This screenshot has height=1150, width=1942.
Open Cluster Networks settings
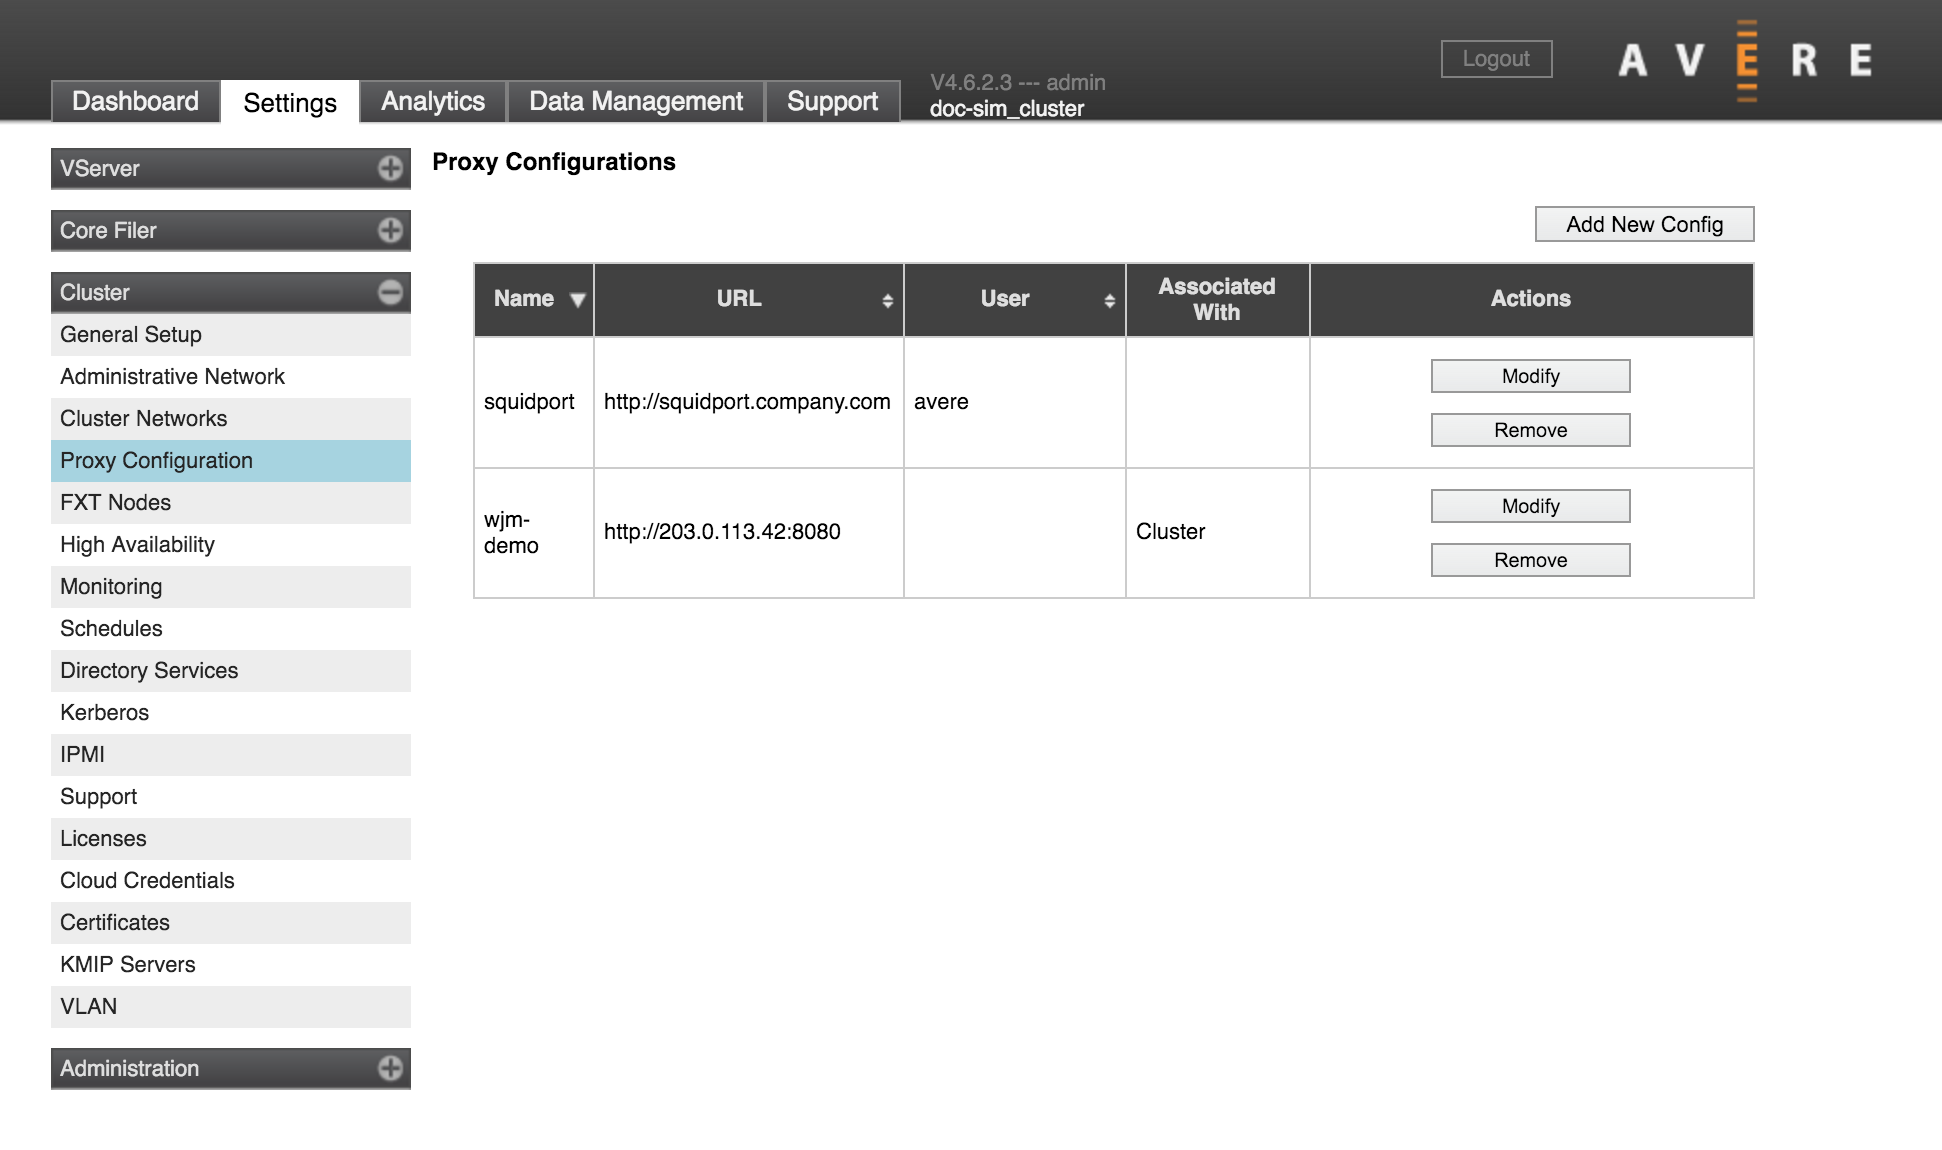pyautogui.click(x=231, y=419)
